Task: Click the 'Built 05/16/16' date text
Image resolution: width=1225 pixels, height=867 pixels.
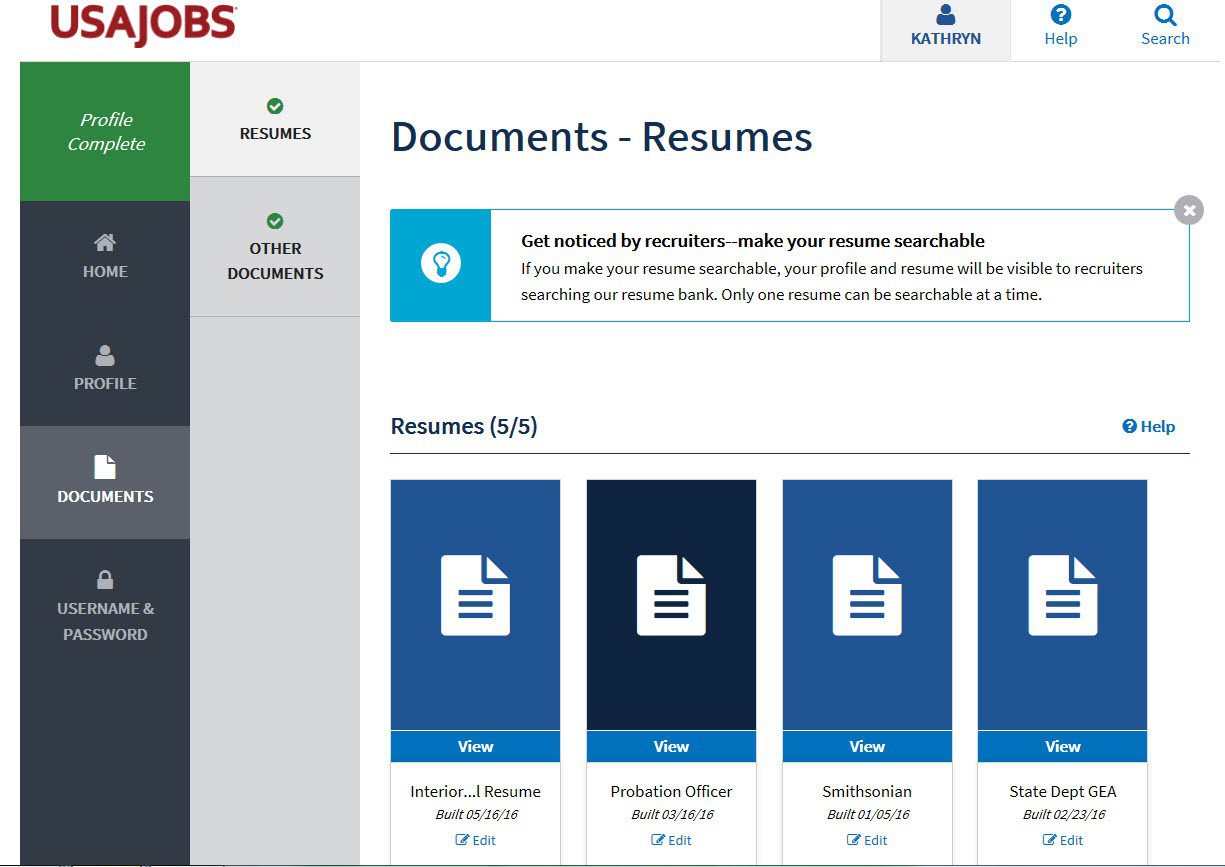Action: 475,814
